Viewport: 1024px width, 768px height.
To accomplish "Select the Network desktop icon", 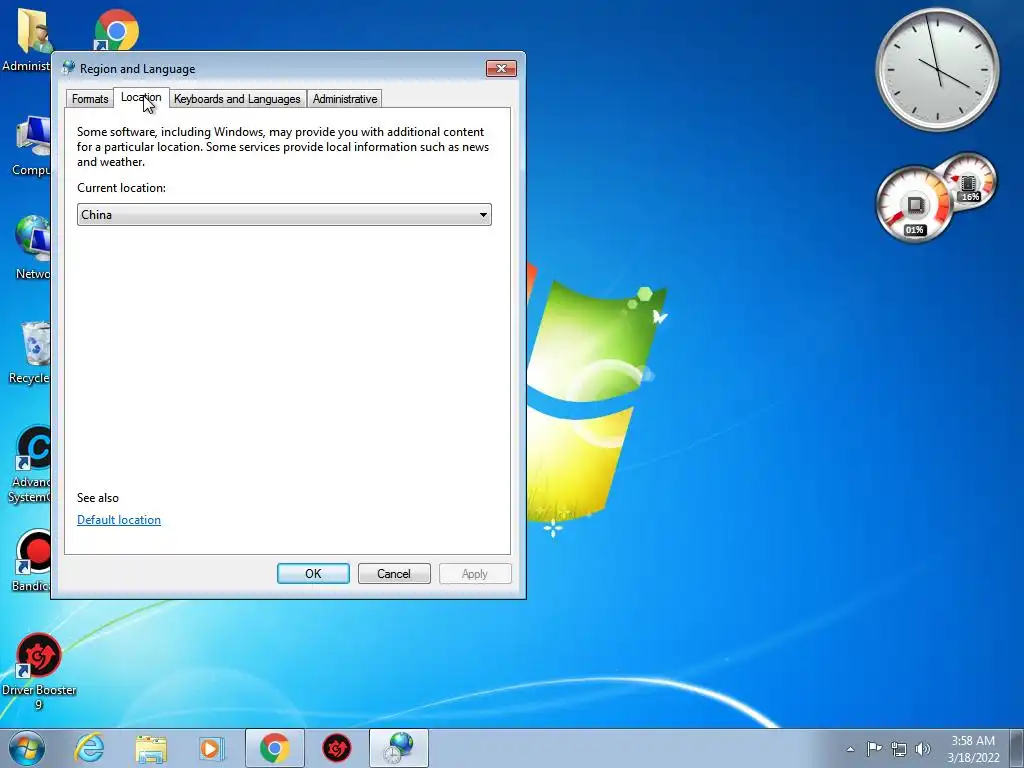I will click(31, 248).
